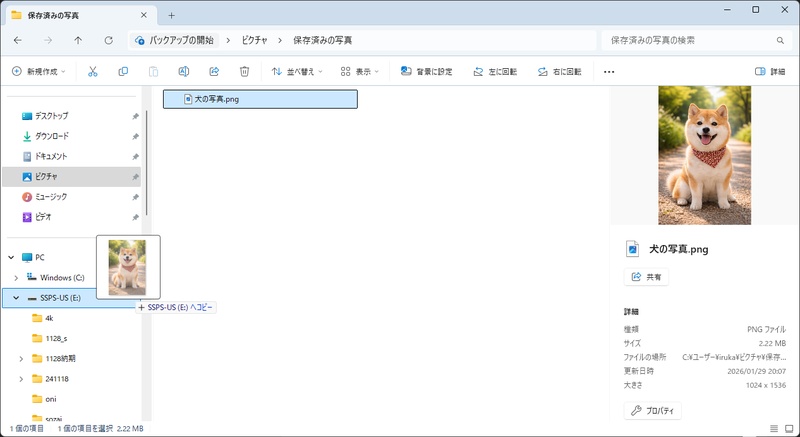This screenshot has width=800, height=437.
Task: Open ドキュメント in sidebar
Action: pyautogui.click(x=51, y=157)
